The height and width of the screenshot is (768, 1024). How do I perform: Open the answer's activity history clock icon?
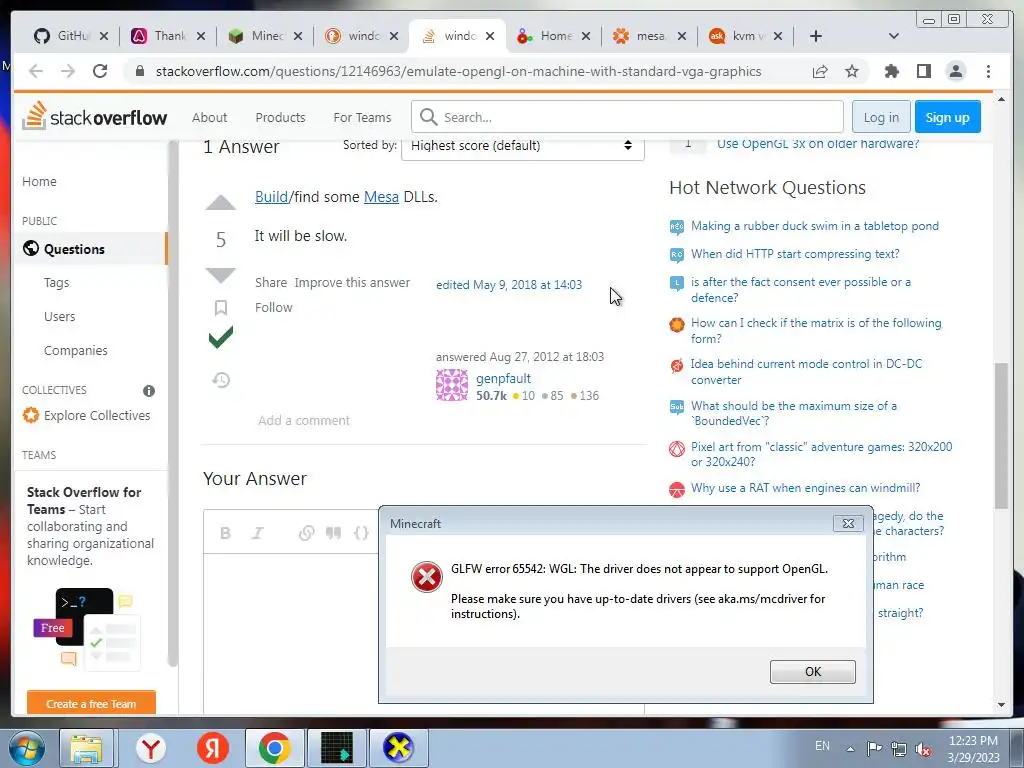[x=221, y=379]
